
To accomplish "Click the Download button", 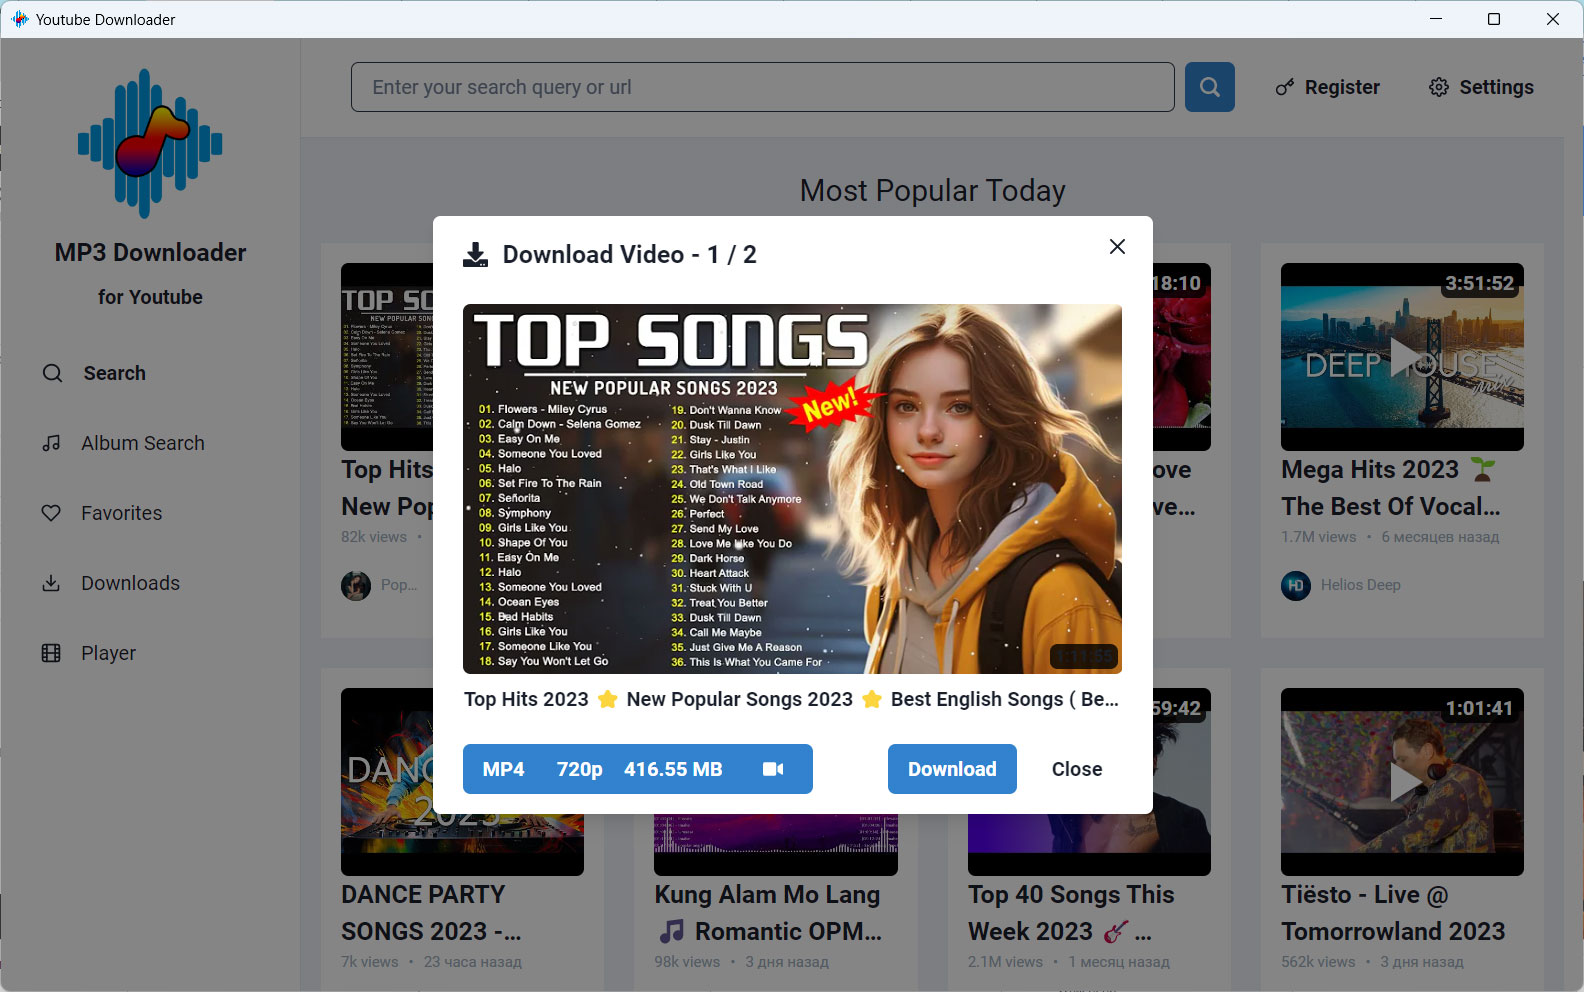I will click(x=952, y=769).
